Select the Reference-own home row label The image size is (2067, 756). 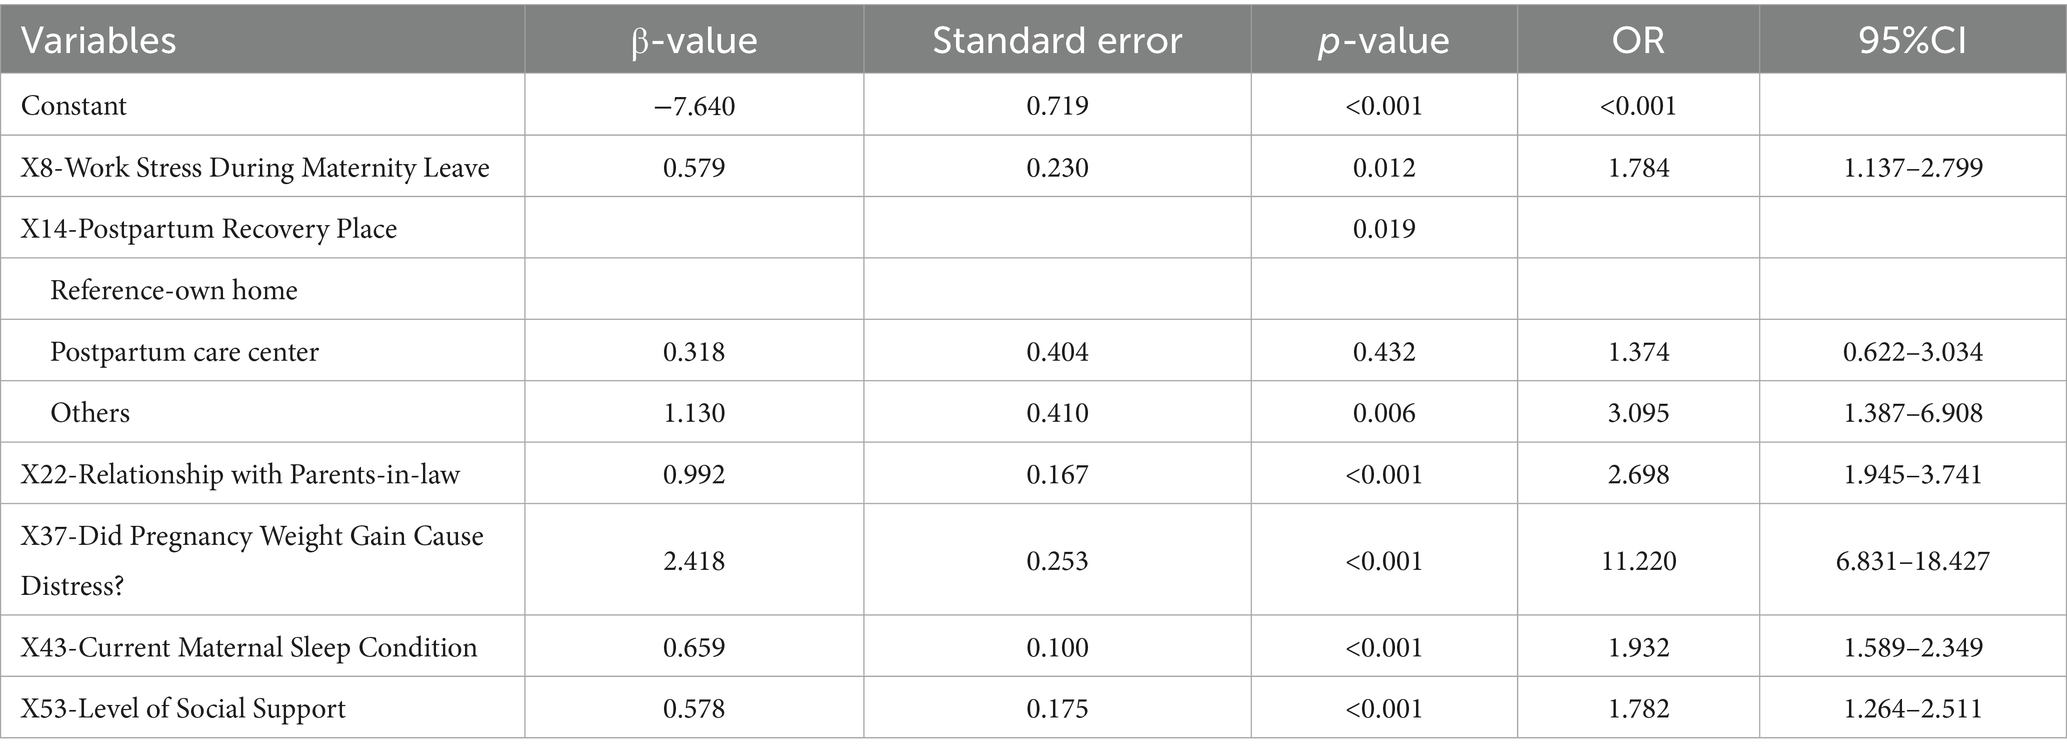[x=174, y=290]
